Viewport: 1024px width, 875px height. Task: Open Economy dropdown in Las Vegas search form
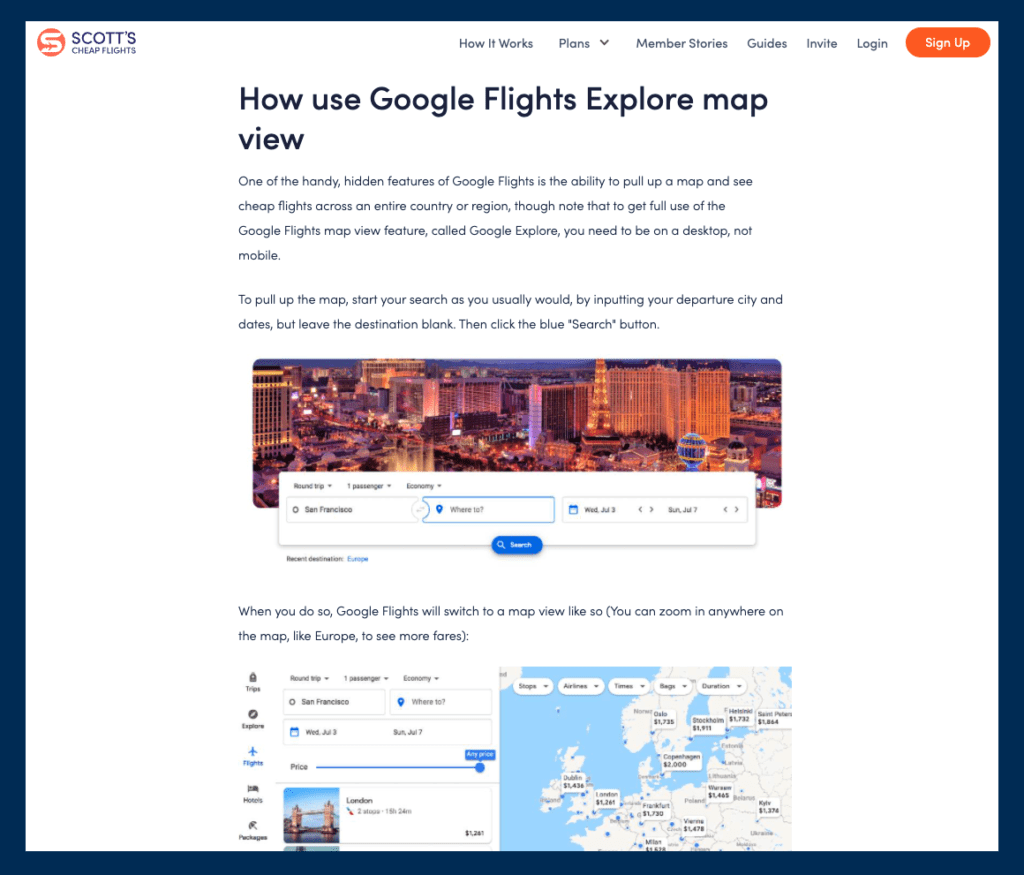pyautogui.click(x=424, y=486)
